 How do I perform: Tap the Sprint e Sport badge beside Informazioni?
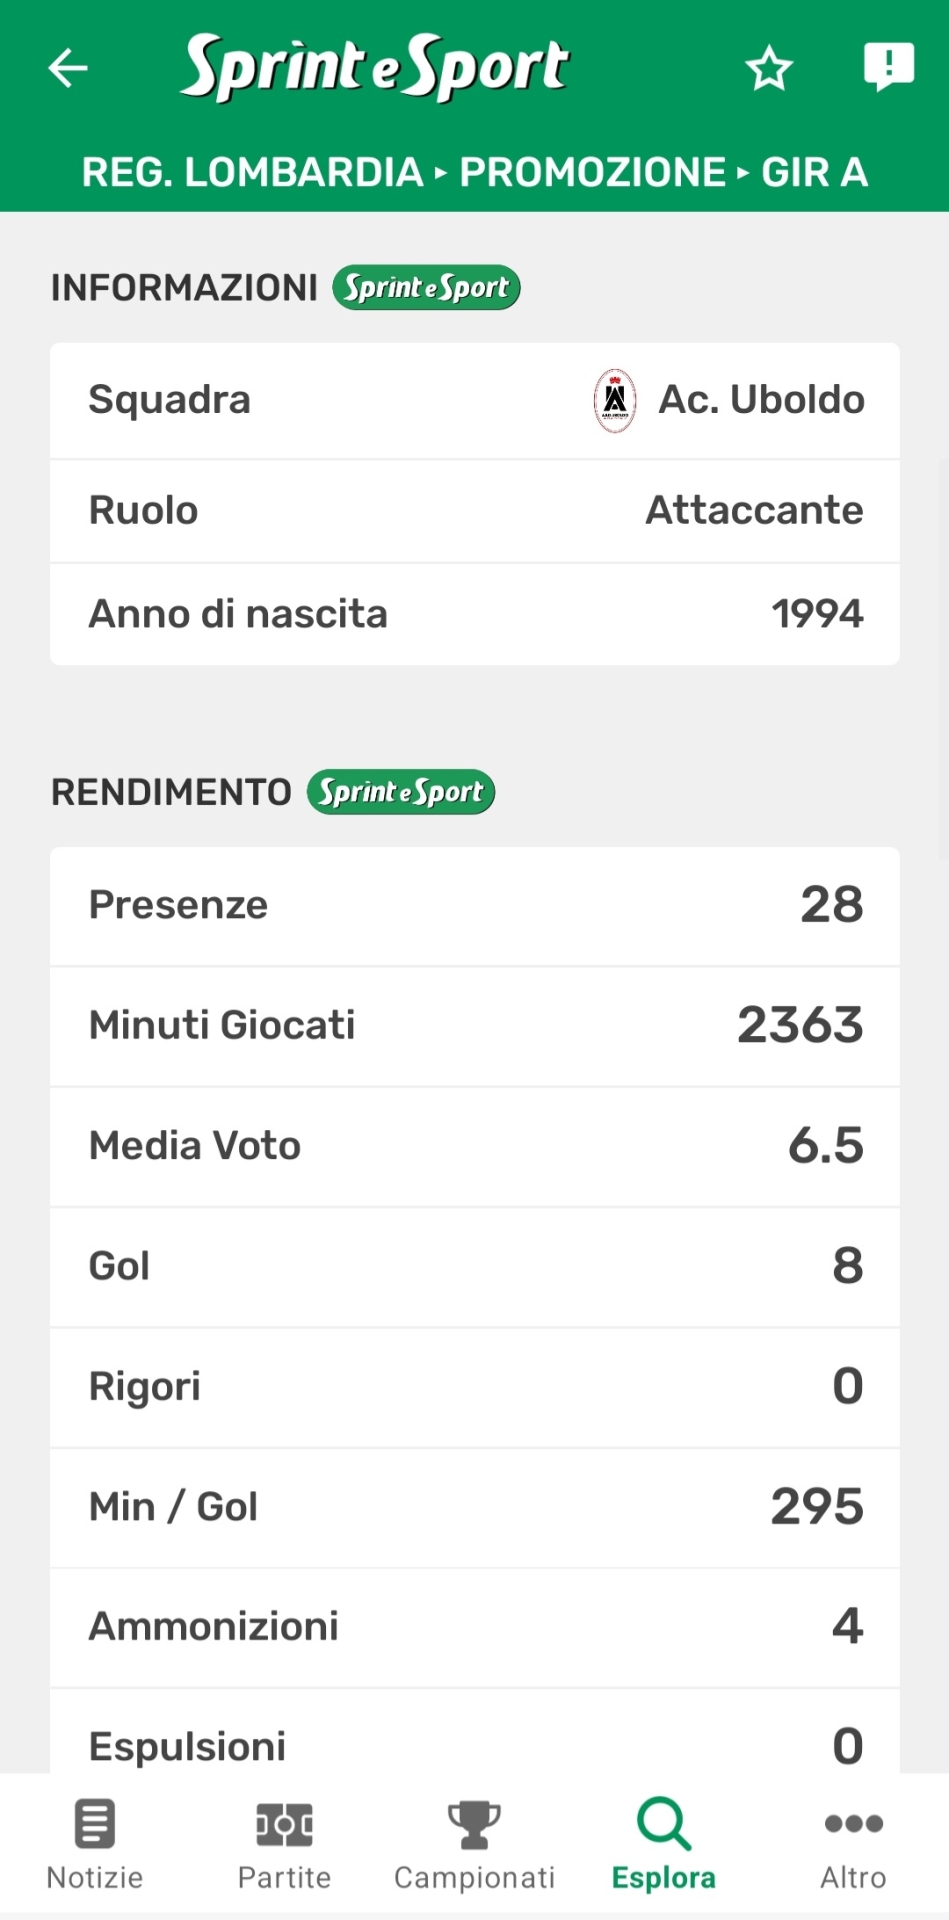point(426,288)
